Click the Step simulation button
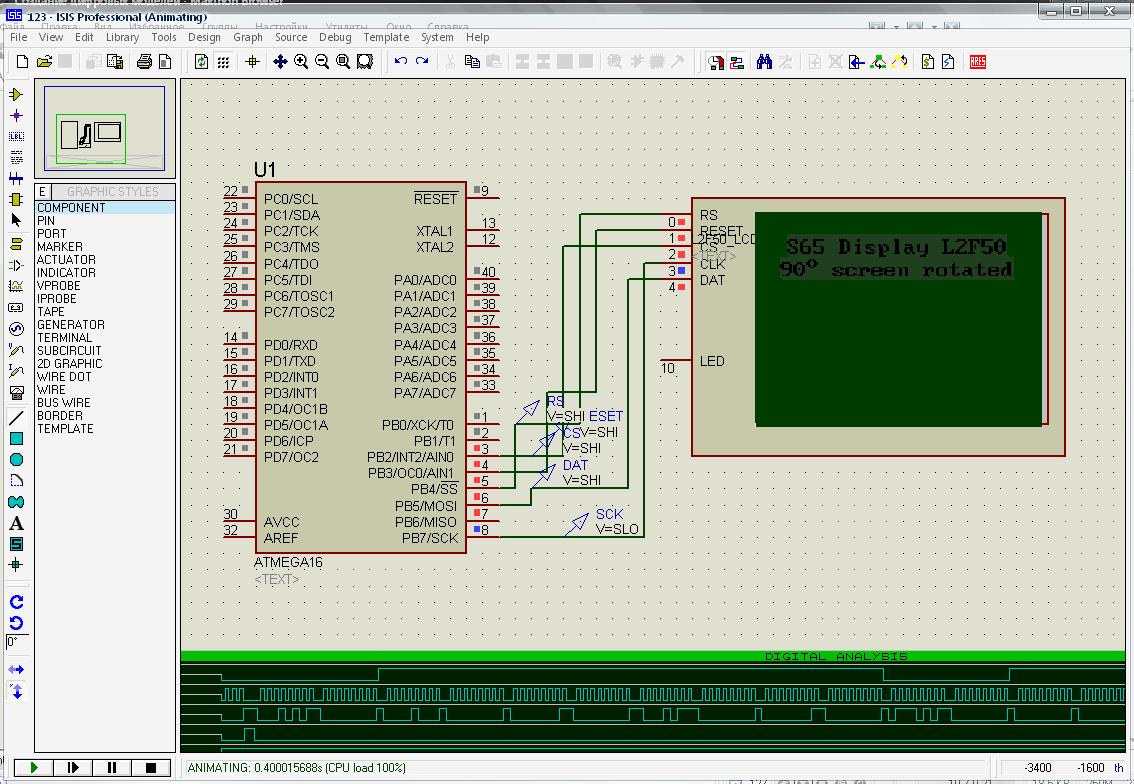The width and height of the screenshot is (1134, 784). [x=72, y=767]
